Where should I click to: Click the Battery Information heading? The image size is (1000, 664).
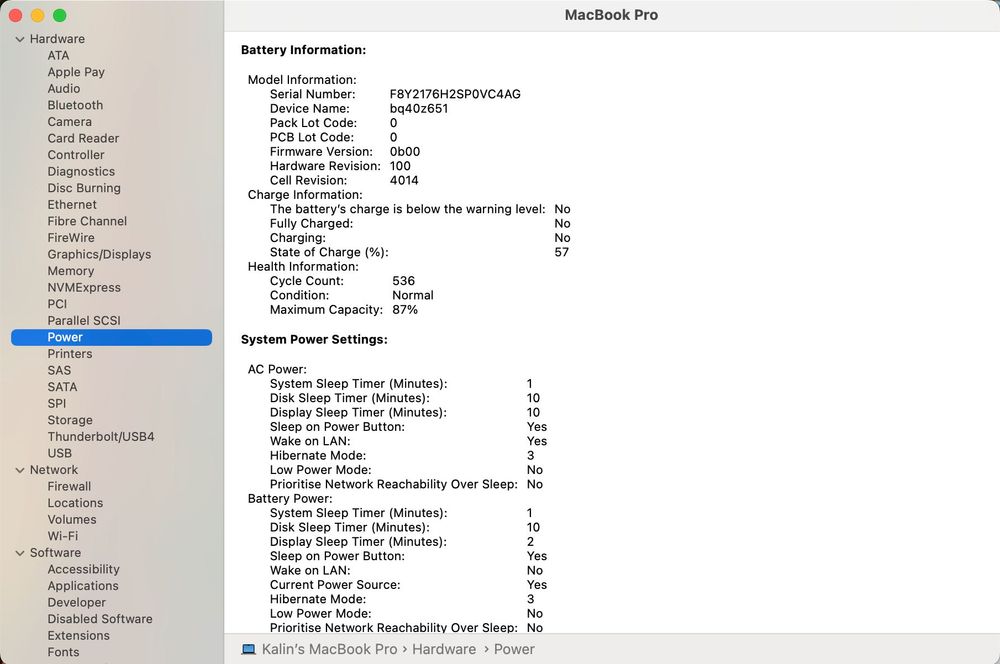tap(304, 50)
